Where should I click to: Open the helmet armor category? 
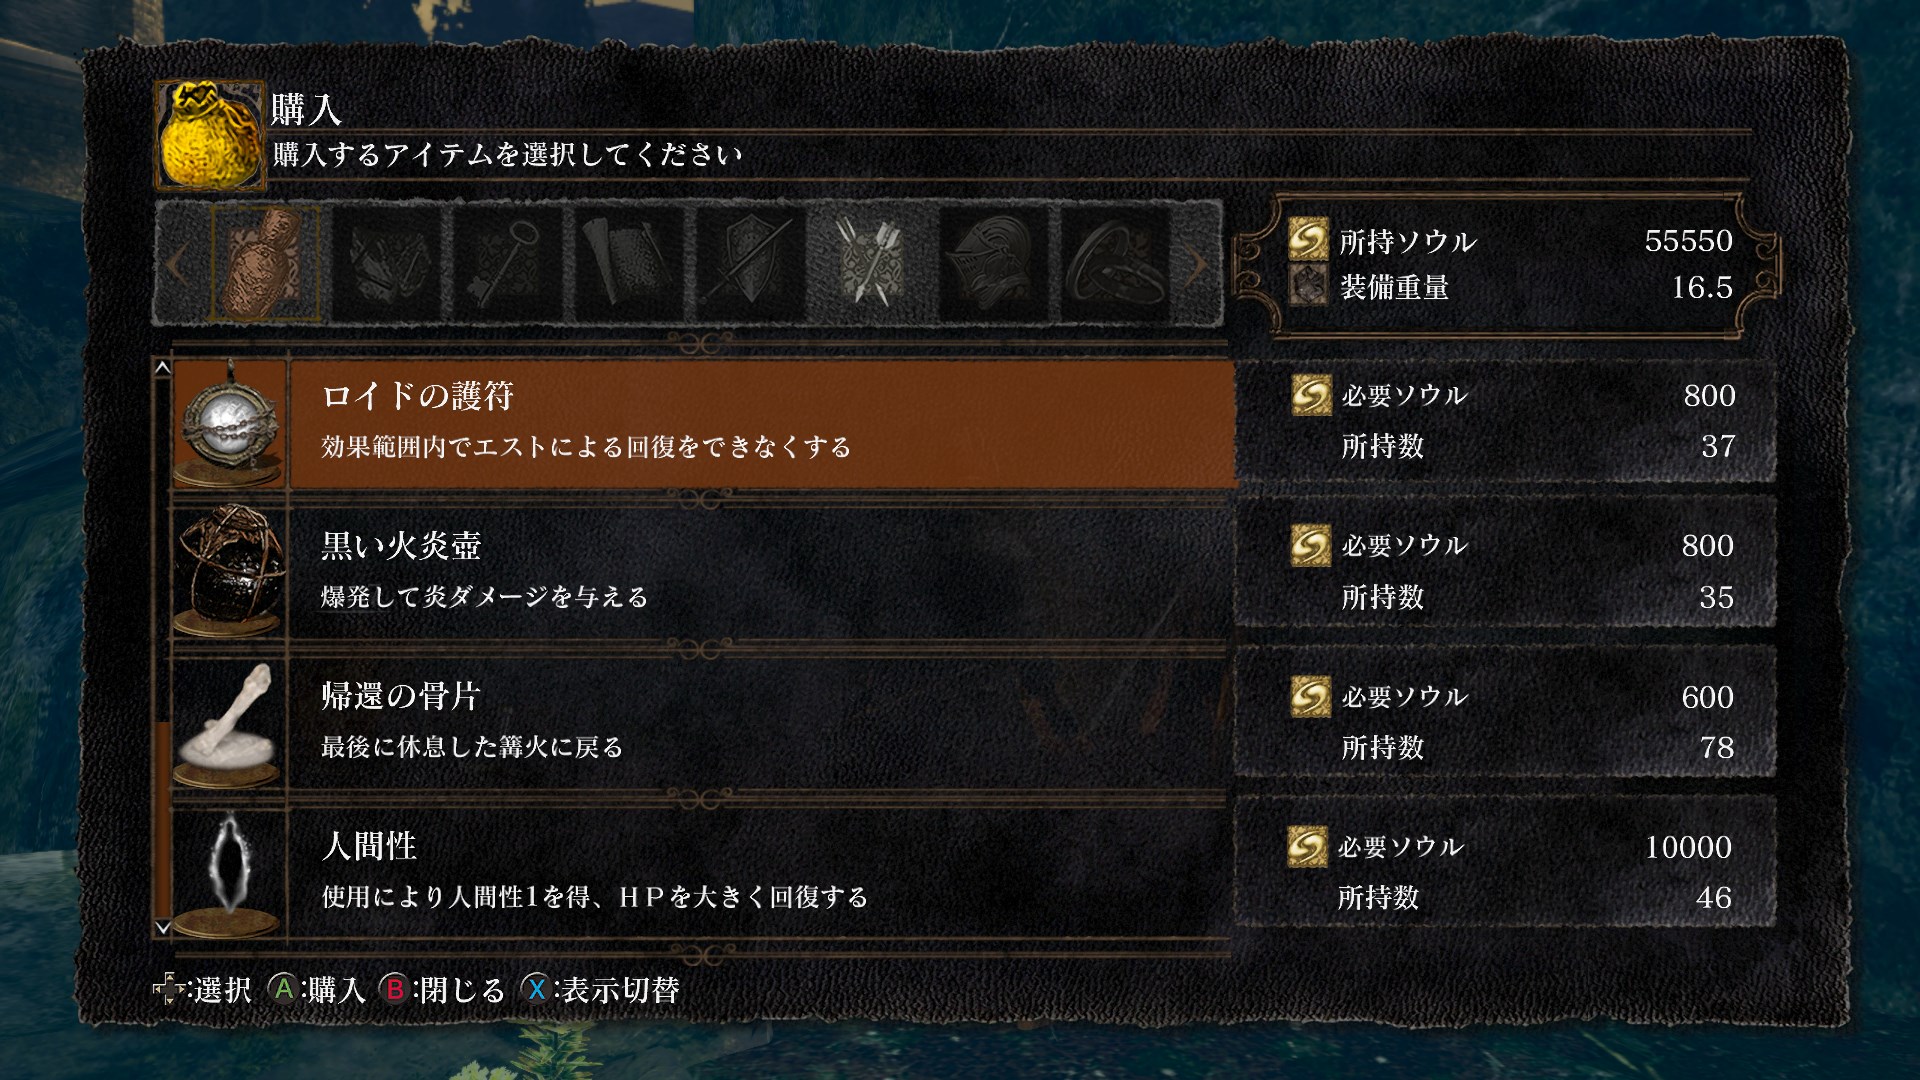tap(993, 263)
